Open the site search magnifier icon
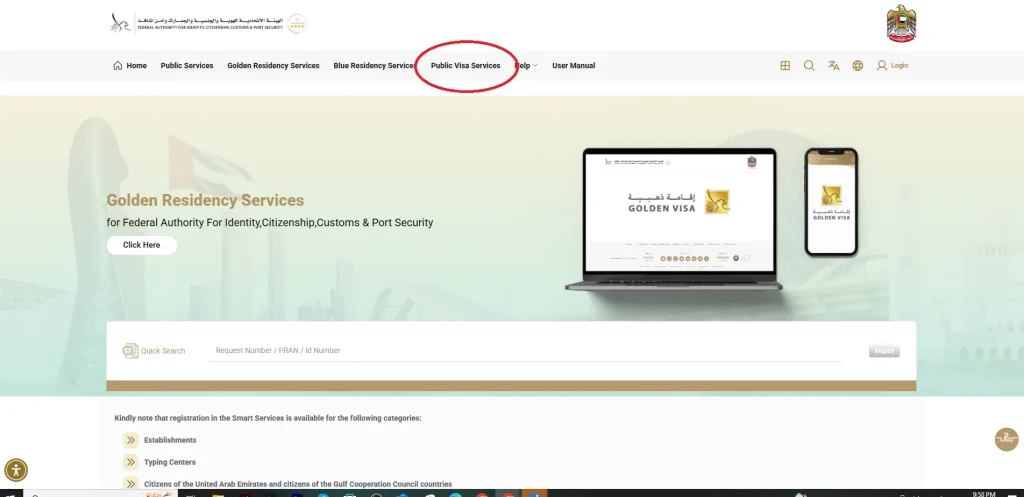 (809, 65)
